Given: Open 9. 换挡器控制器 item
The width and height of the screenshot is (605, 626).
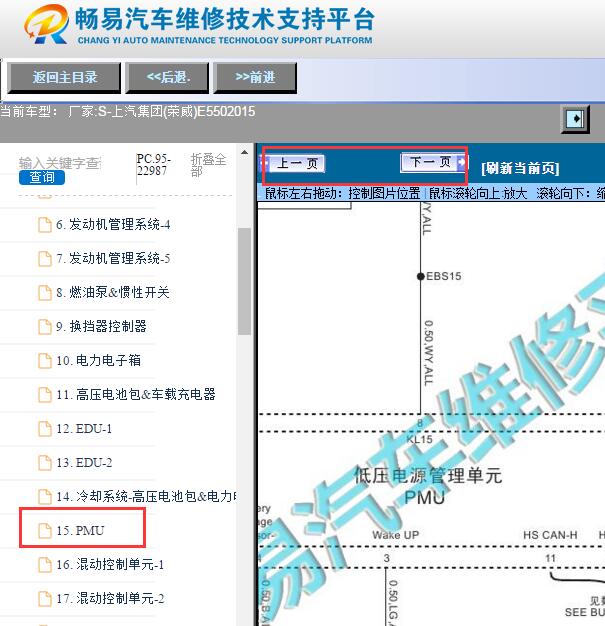Looking at the screenshot, I should (101, 326).
